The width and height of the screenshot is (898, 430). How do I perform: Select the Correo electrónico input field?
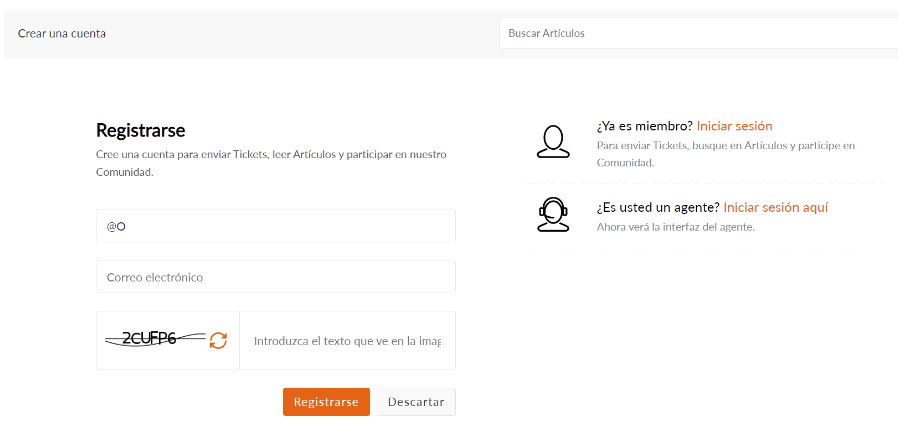(x=275, y=277)
